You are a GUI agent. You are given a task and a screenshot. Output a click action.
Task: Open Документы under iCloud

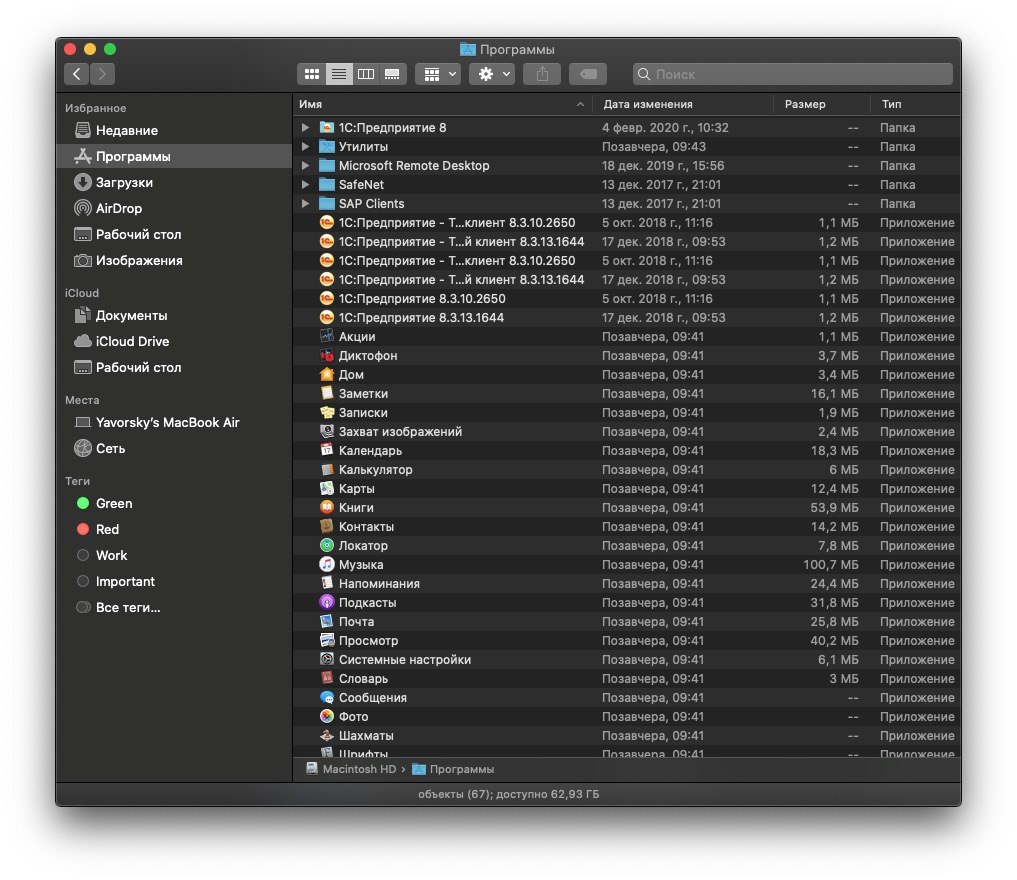(173, 315)
